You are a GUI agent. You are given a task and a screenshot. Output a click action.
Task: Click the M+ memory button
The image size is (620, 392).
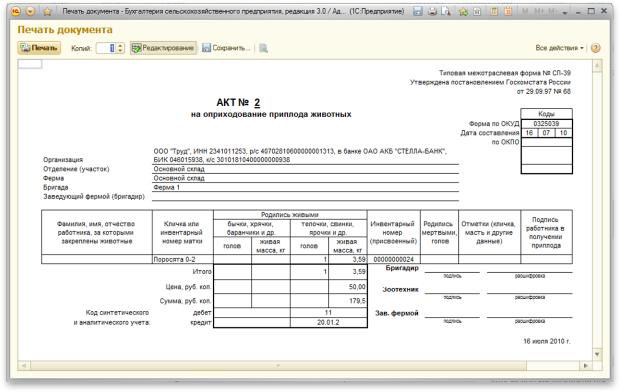click(539, 11)
